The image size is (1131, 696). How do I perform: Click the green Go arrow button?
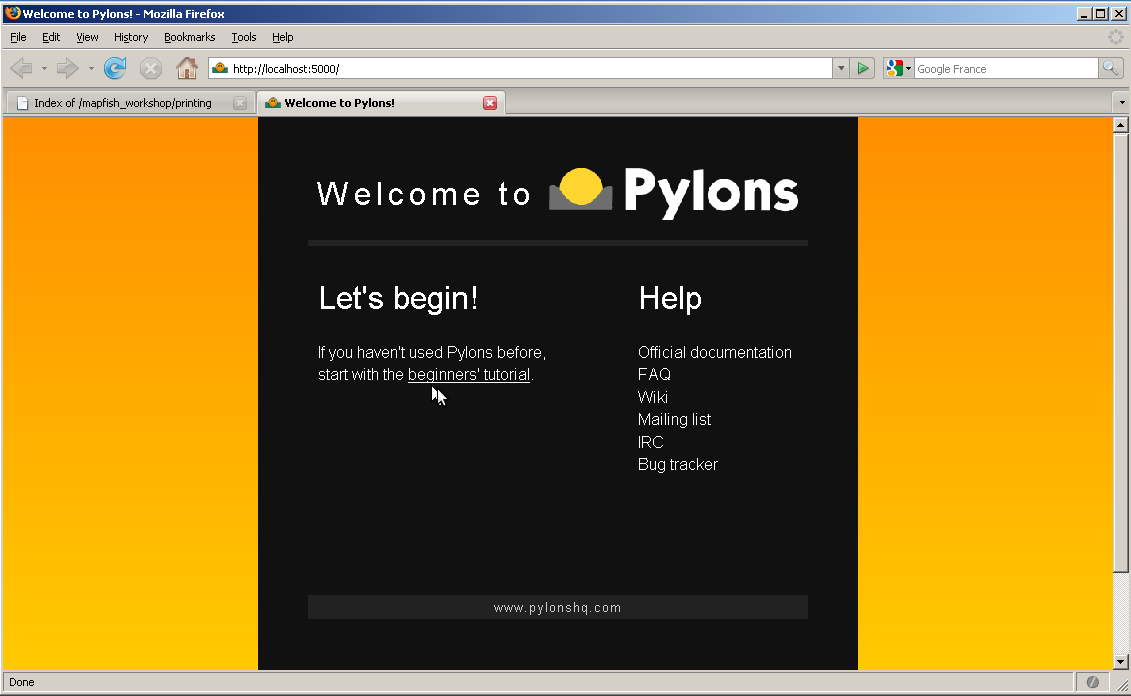click(x=863, y=69)
